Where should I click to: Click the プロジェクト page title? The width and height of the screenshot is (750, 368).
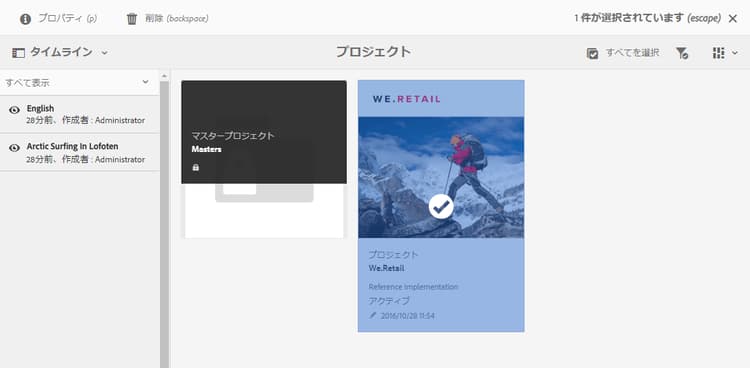tap(373, 52)
